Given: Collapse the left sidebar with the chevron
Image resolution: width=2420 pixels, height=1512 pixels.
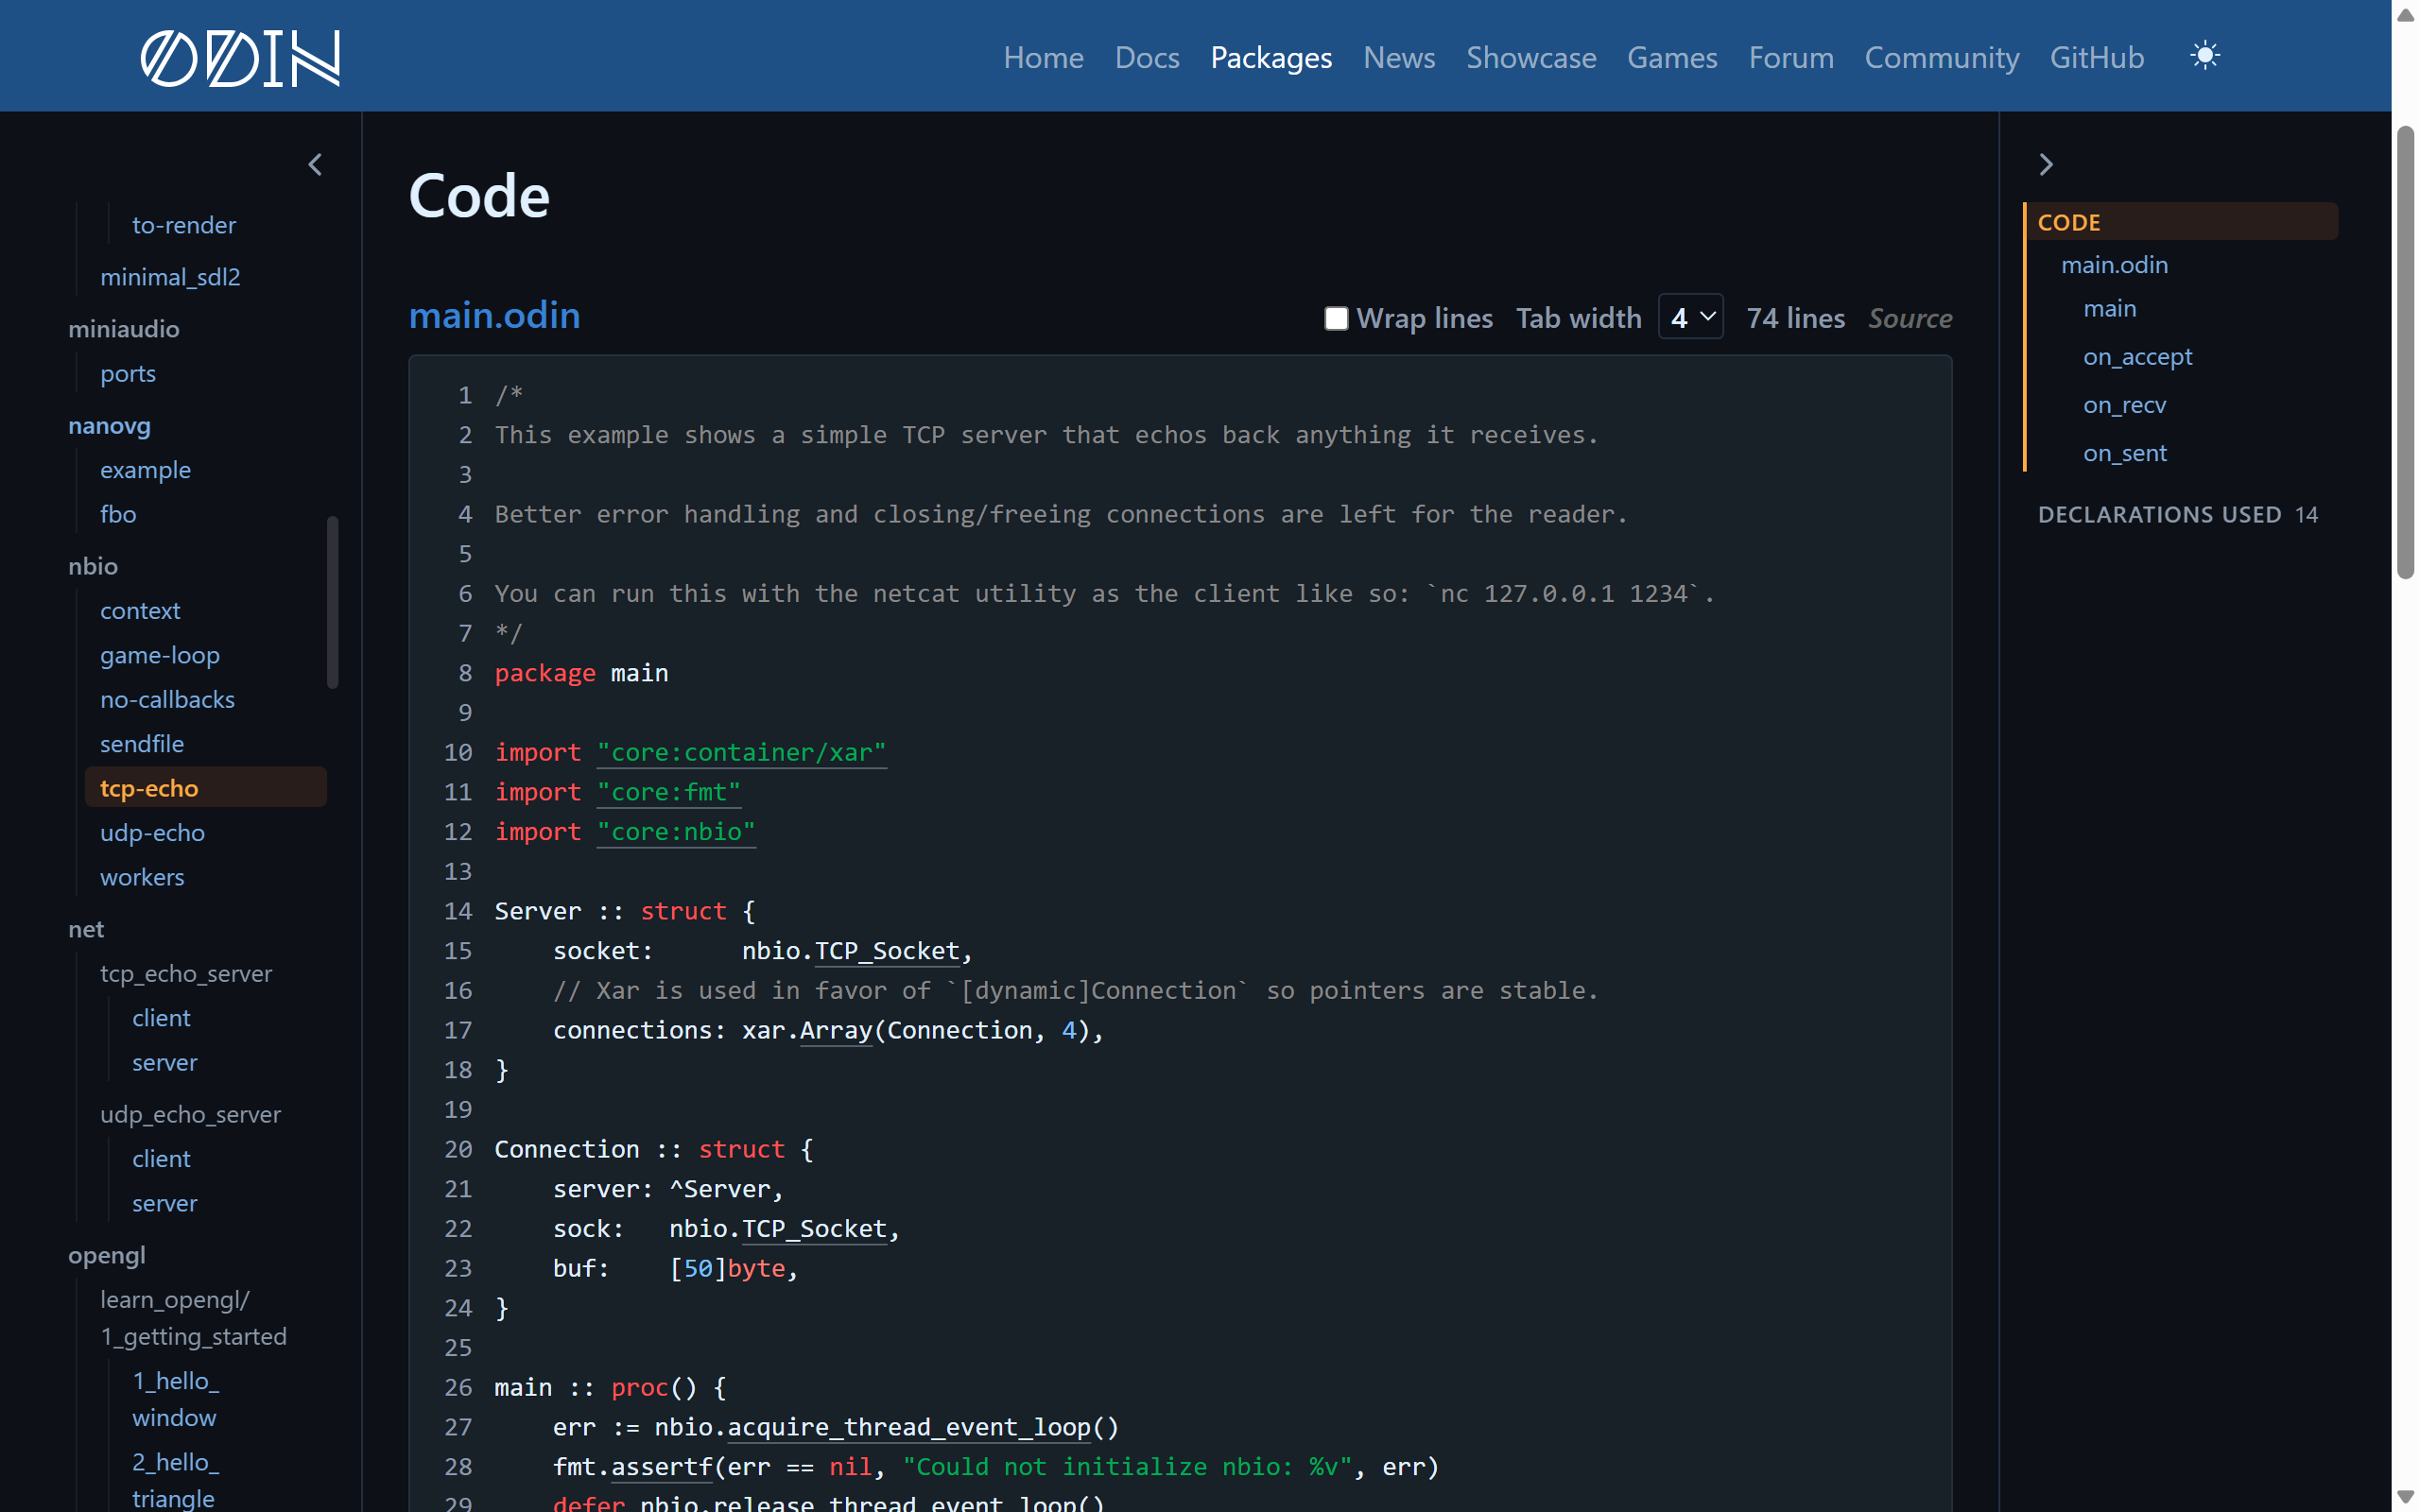Looking at the screenshot, I should coord(316,165).
